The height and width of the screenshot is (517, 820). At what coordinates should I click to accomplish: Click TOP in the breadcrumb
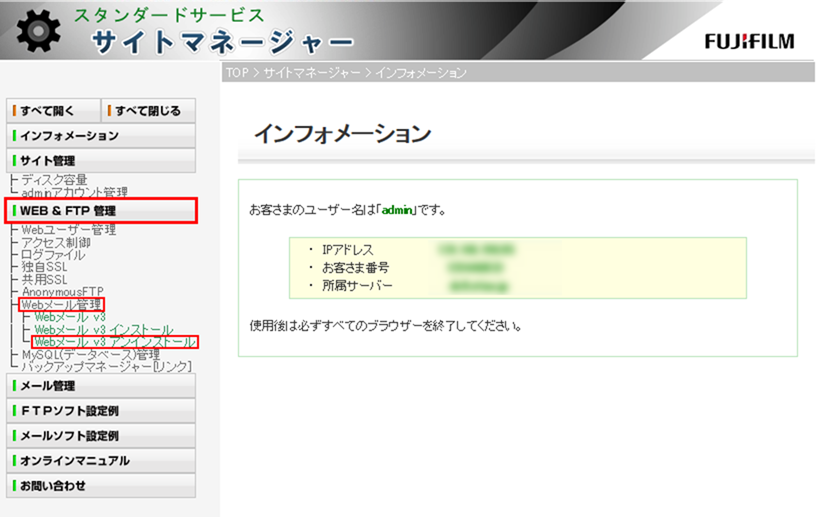pos(237,73)
